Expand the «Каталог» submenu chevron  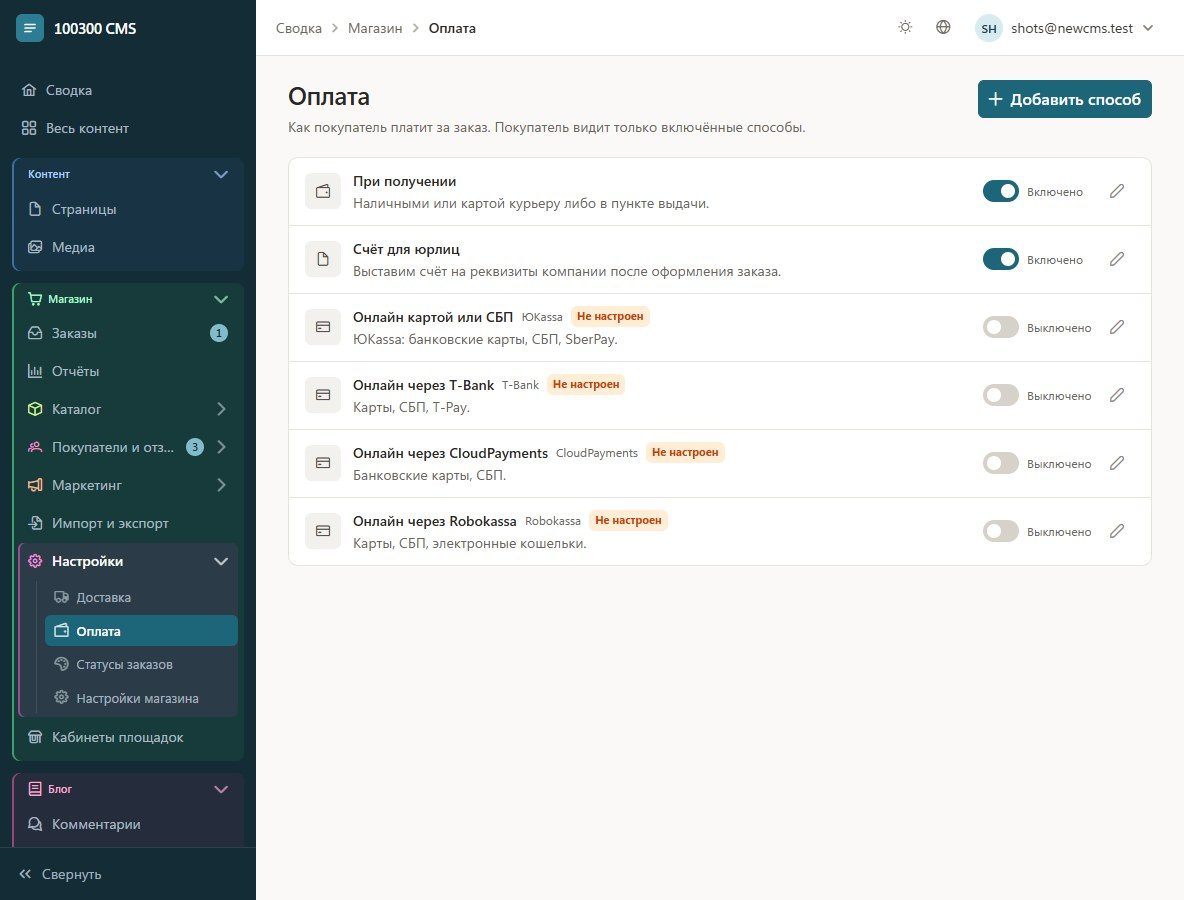pyautogui.click(x=221, y=408)
